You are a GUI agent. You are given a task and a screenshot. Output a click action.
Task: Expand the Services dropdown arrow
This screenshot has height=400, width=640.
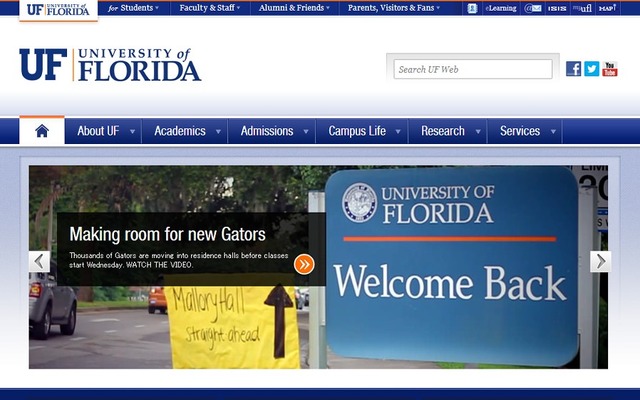553,131
